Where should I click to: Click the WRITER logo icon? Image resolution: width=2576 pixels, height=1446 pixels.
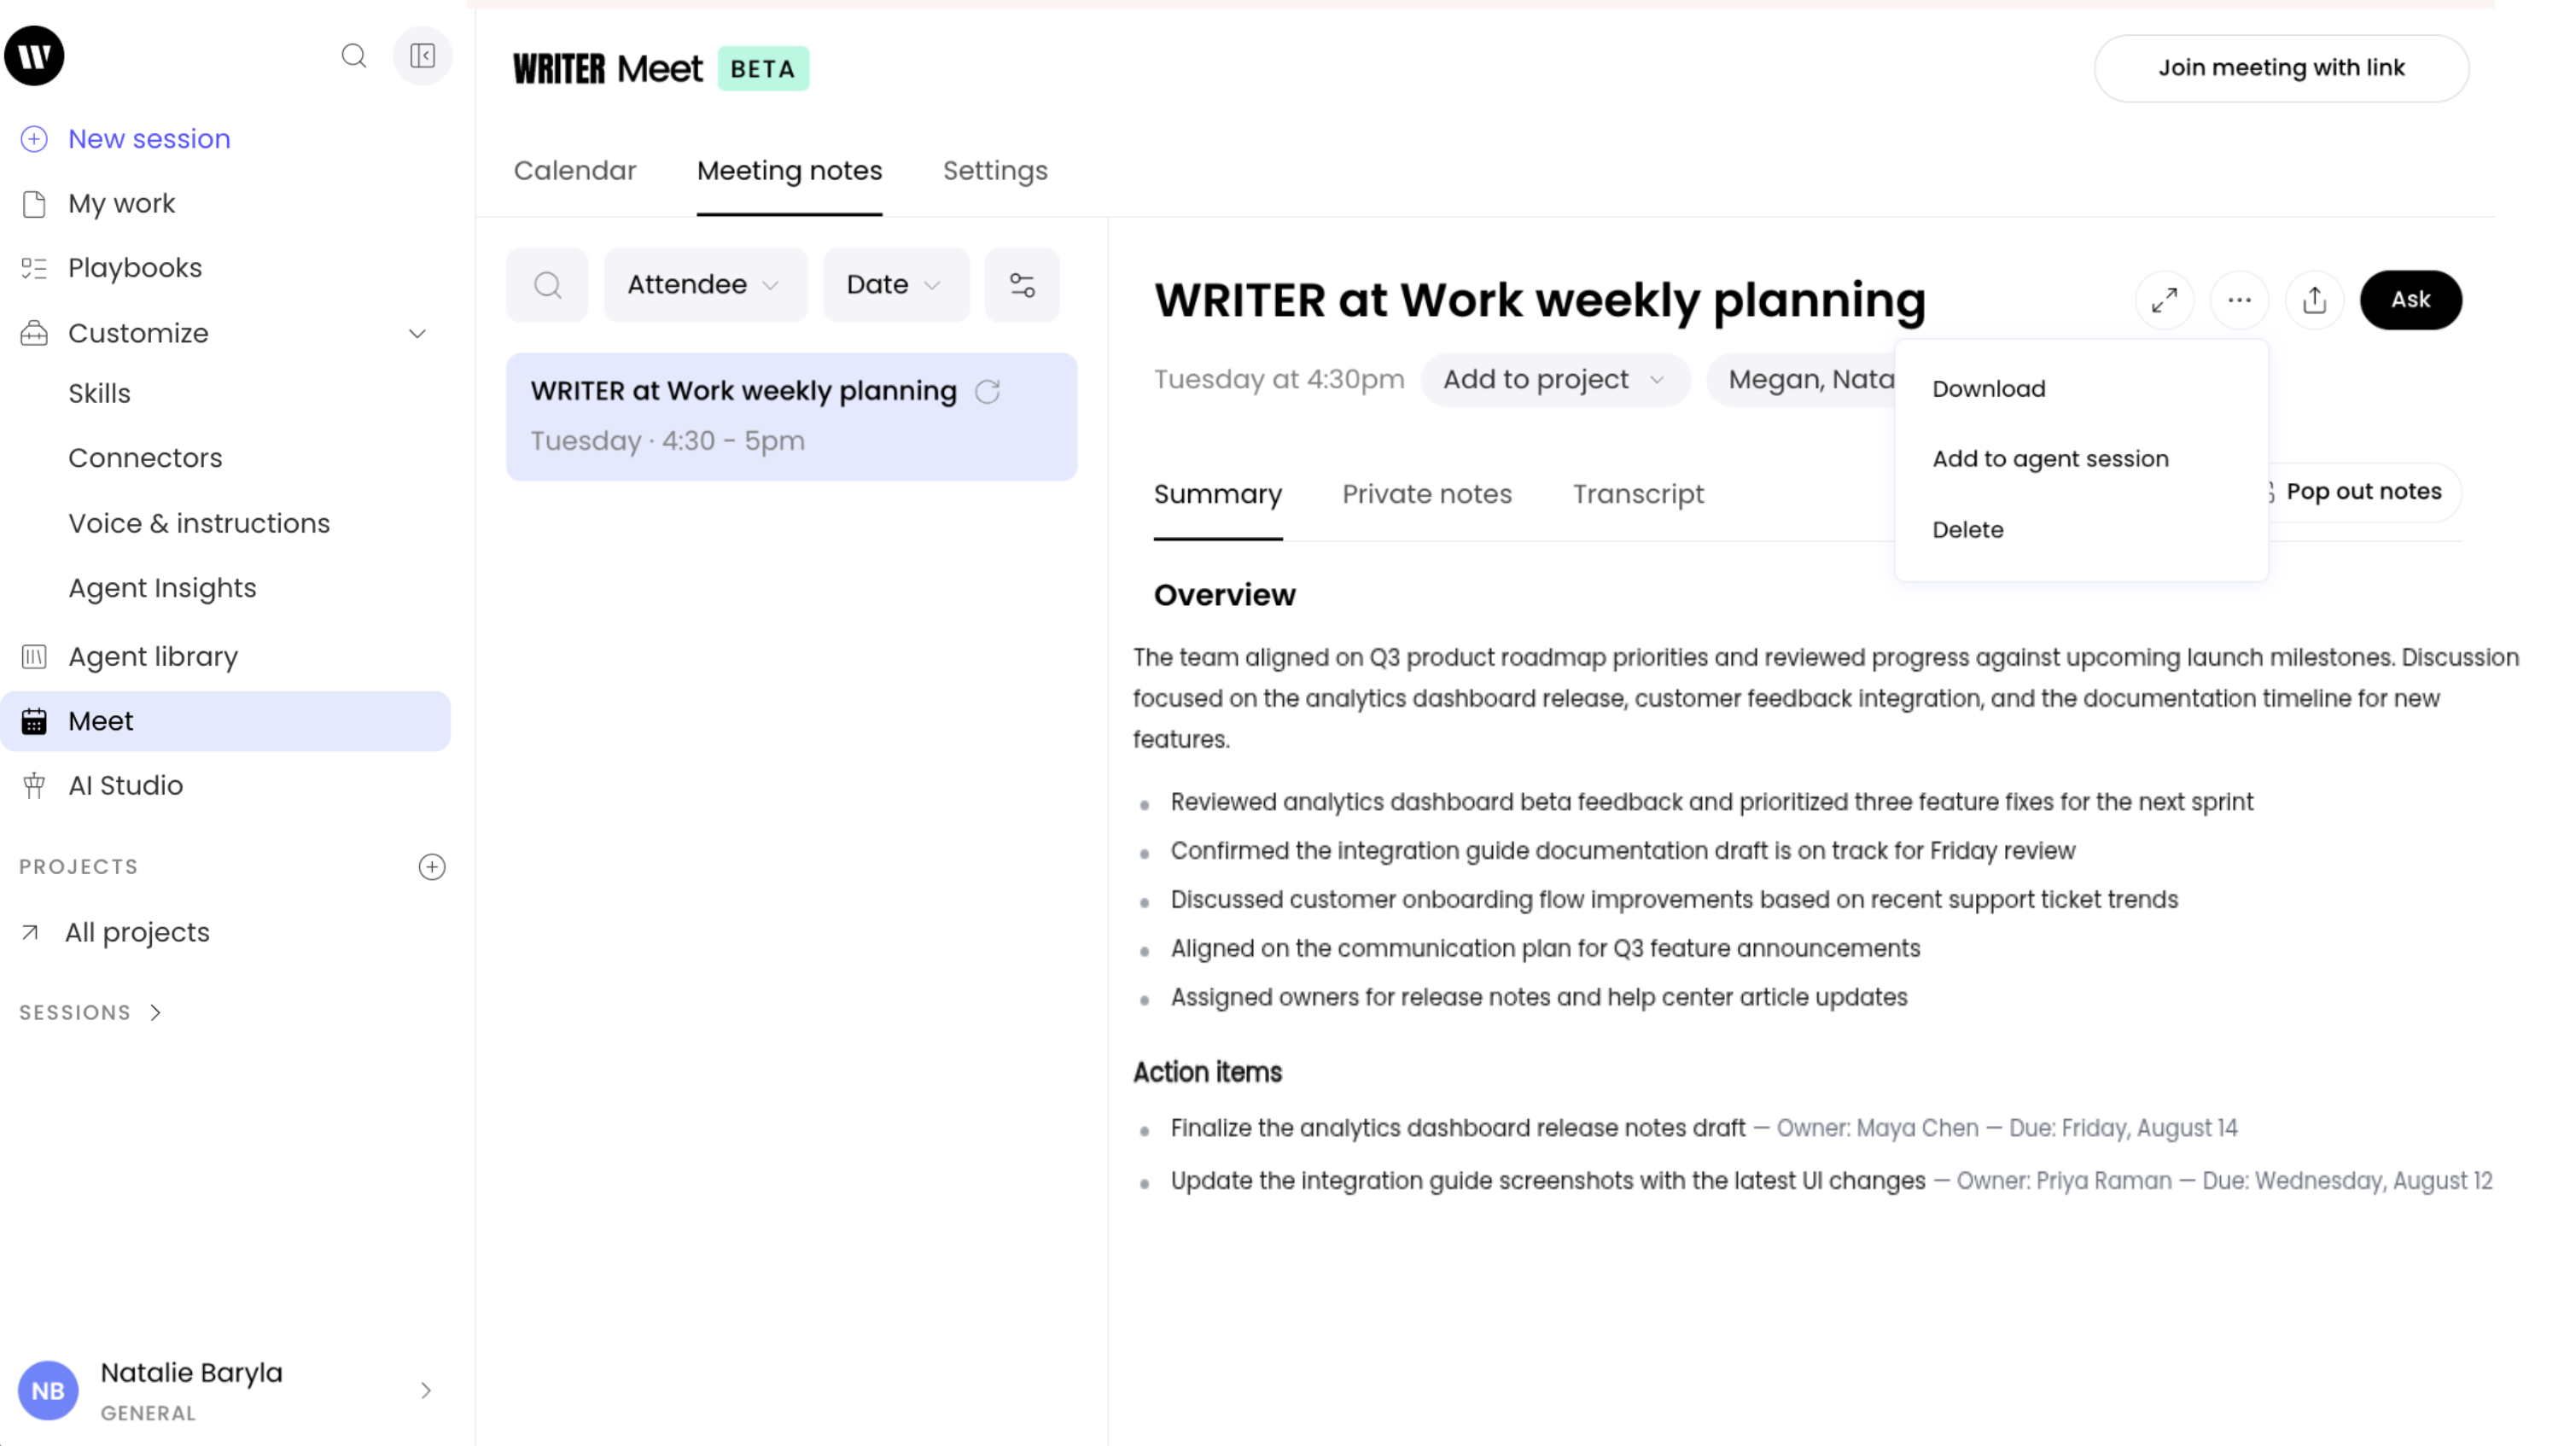(34, 56)
